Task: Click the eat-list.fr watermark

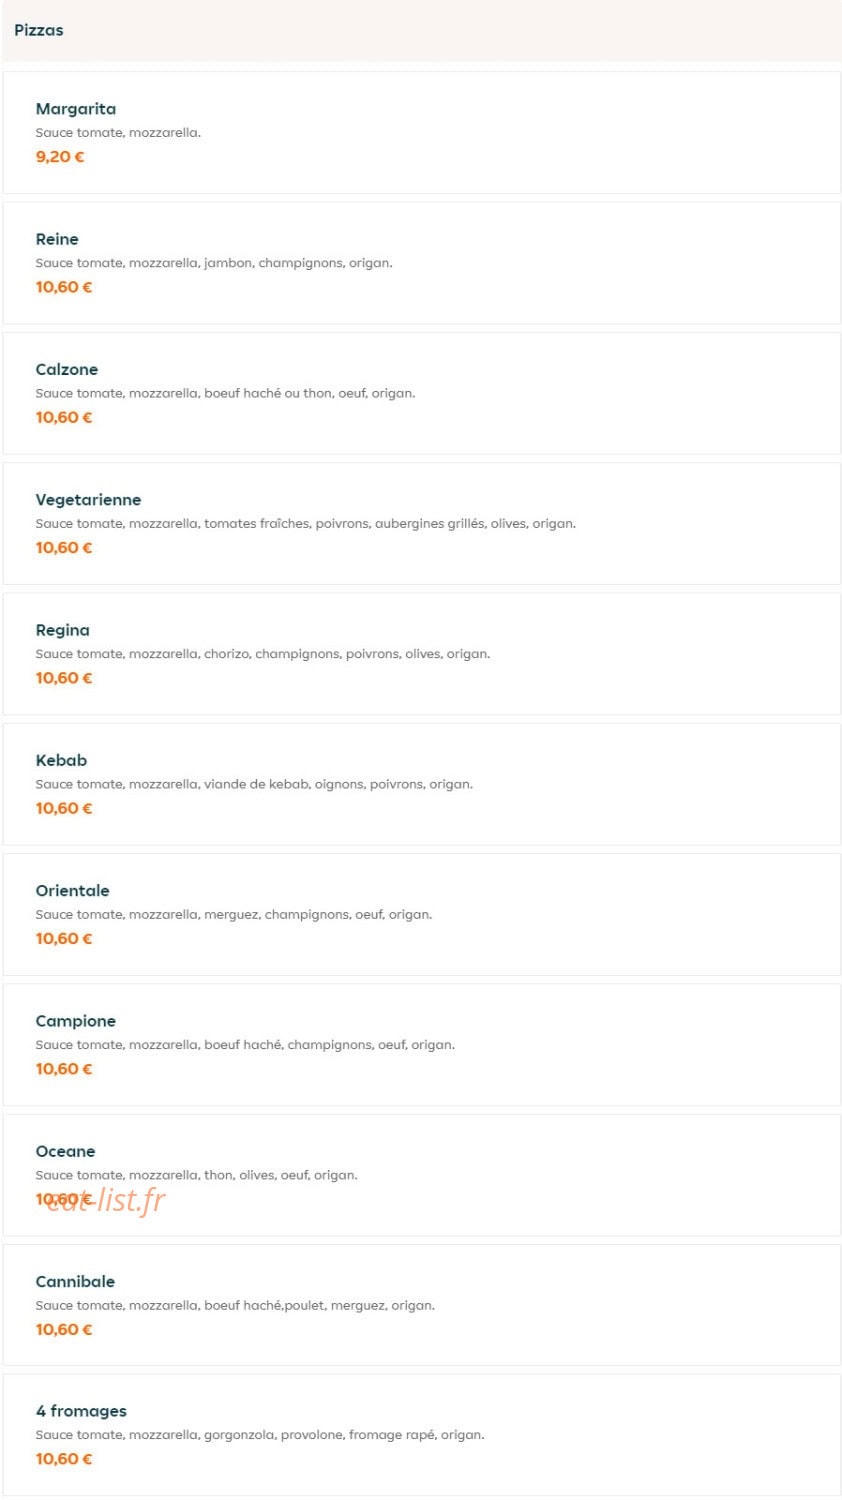Action: (106, 1199)
